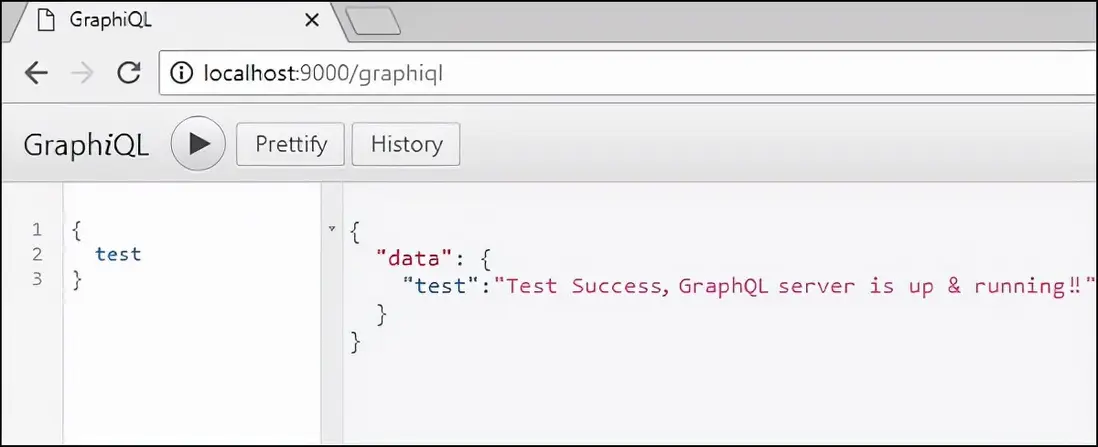Viewport: 1098px width, 447px height.
Task: Click line number 3 in editor gutter
Action: point(37,279)
